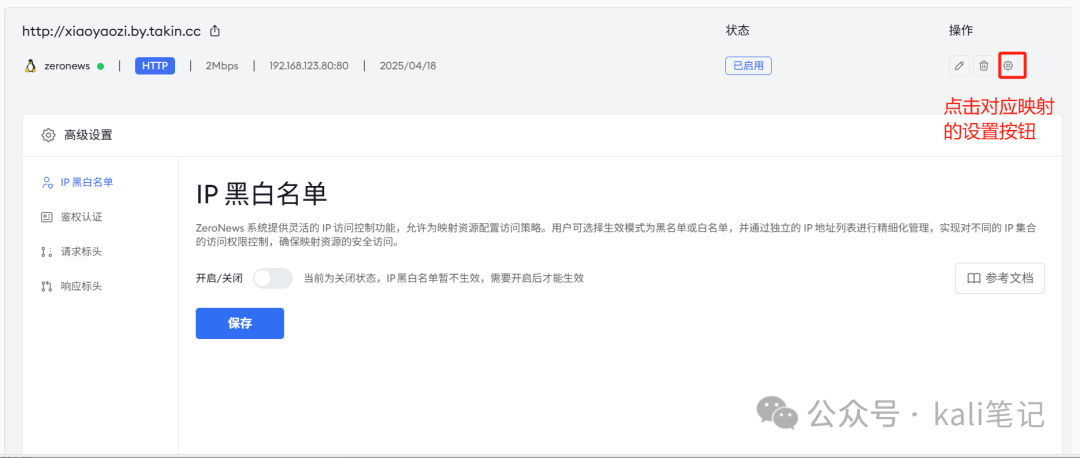Click the Linux penguin icon
Image resolution: width=1080 pixels, height=458 pixels.
pos(31,66)
